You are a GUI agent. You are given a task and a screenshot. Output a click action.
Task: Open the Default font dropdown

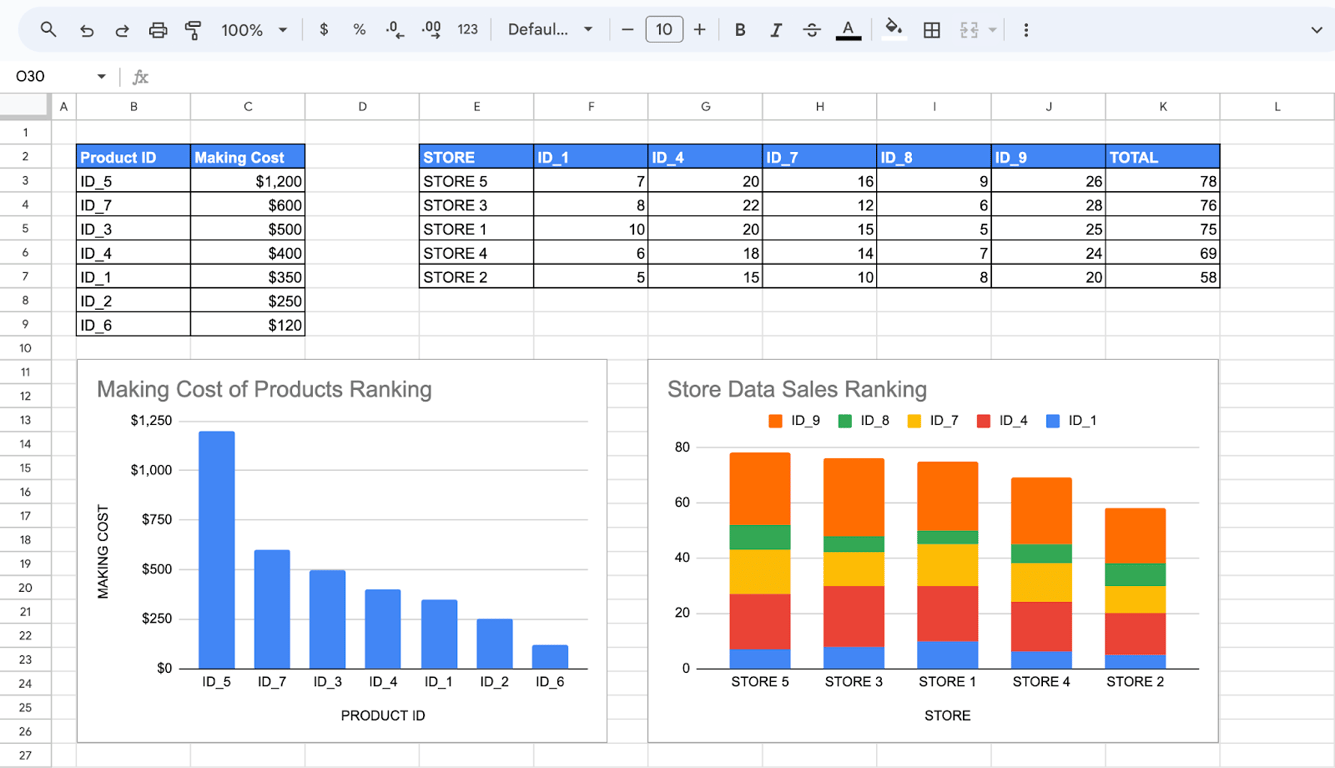(x=550, y=30)
